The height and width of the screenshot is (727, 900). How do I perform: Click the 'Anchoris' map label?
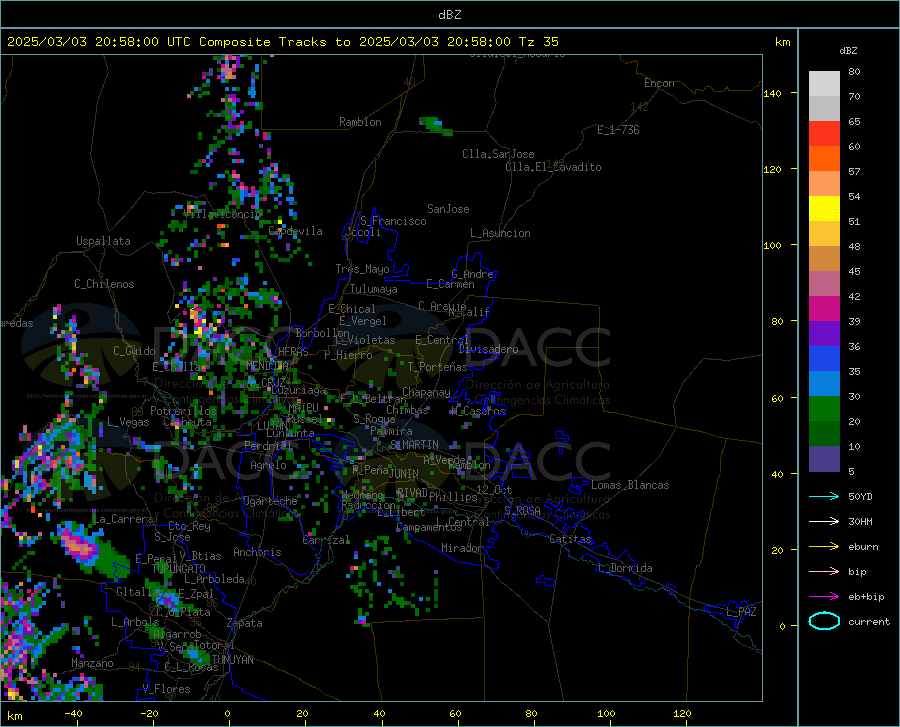pyautogui.click(x=257, y=552)
